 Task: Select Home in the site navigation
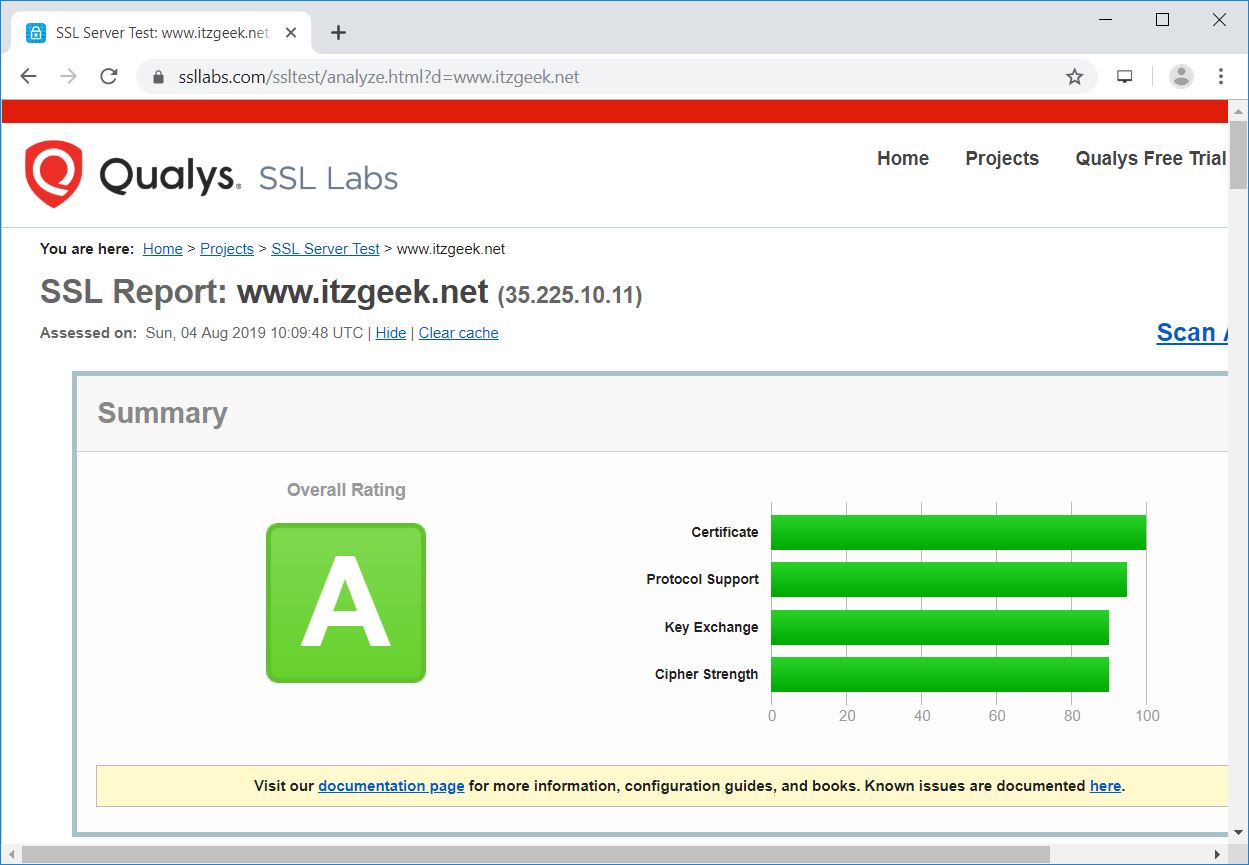(x=902, y=158)
